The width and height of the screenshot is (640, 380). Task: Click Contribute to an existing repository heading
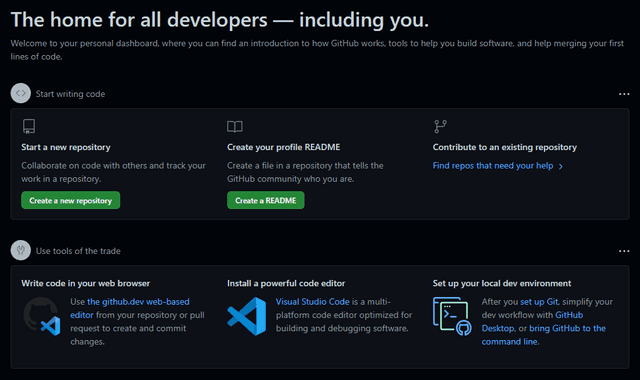(x=504, y=147)
